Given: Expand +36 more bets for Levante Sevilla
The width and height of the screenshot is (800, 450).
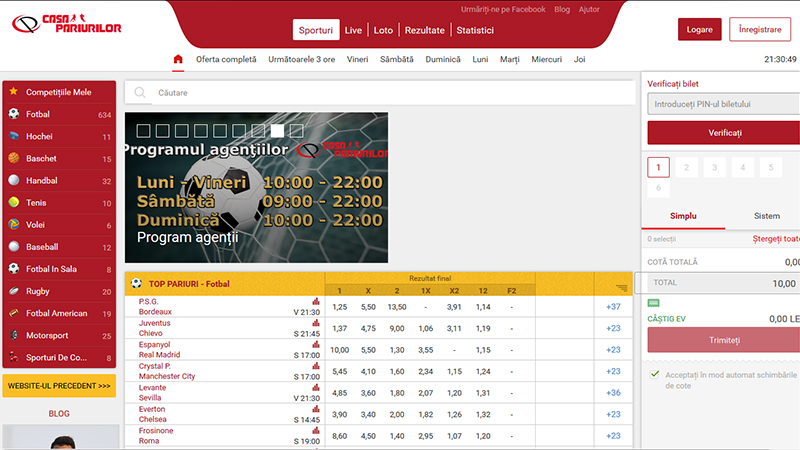Looking at the screenshot, I should pos(613,392).
